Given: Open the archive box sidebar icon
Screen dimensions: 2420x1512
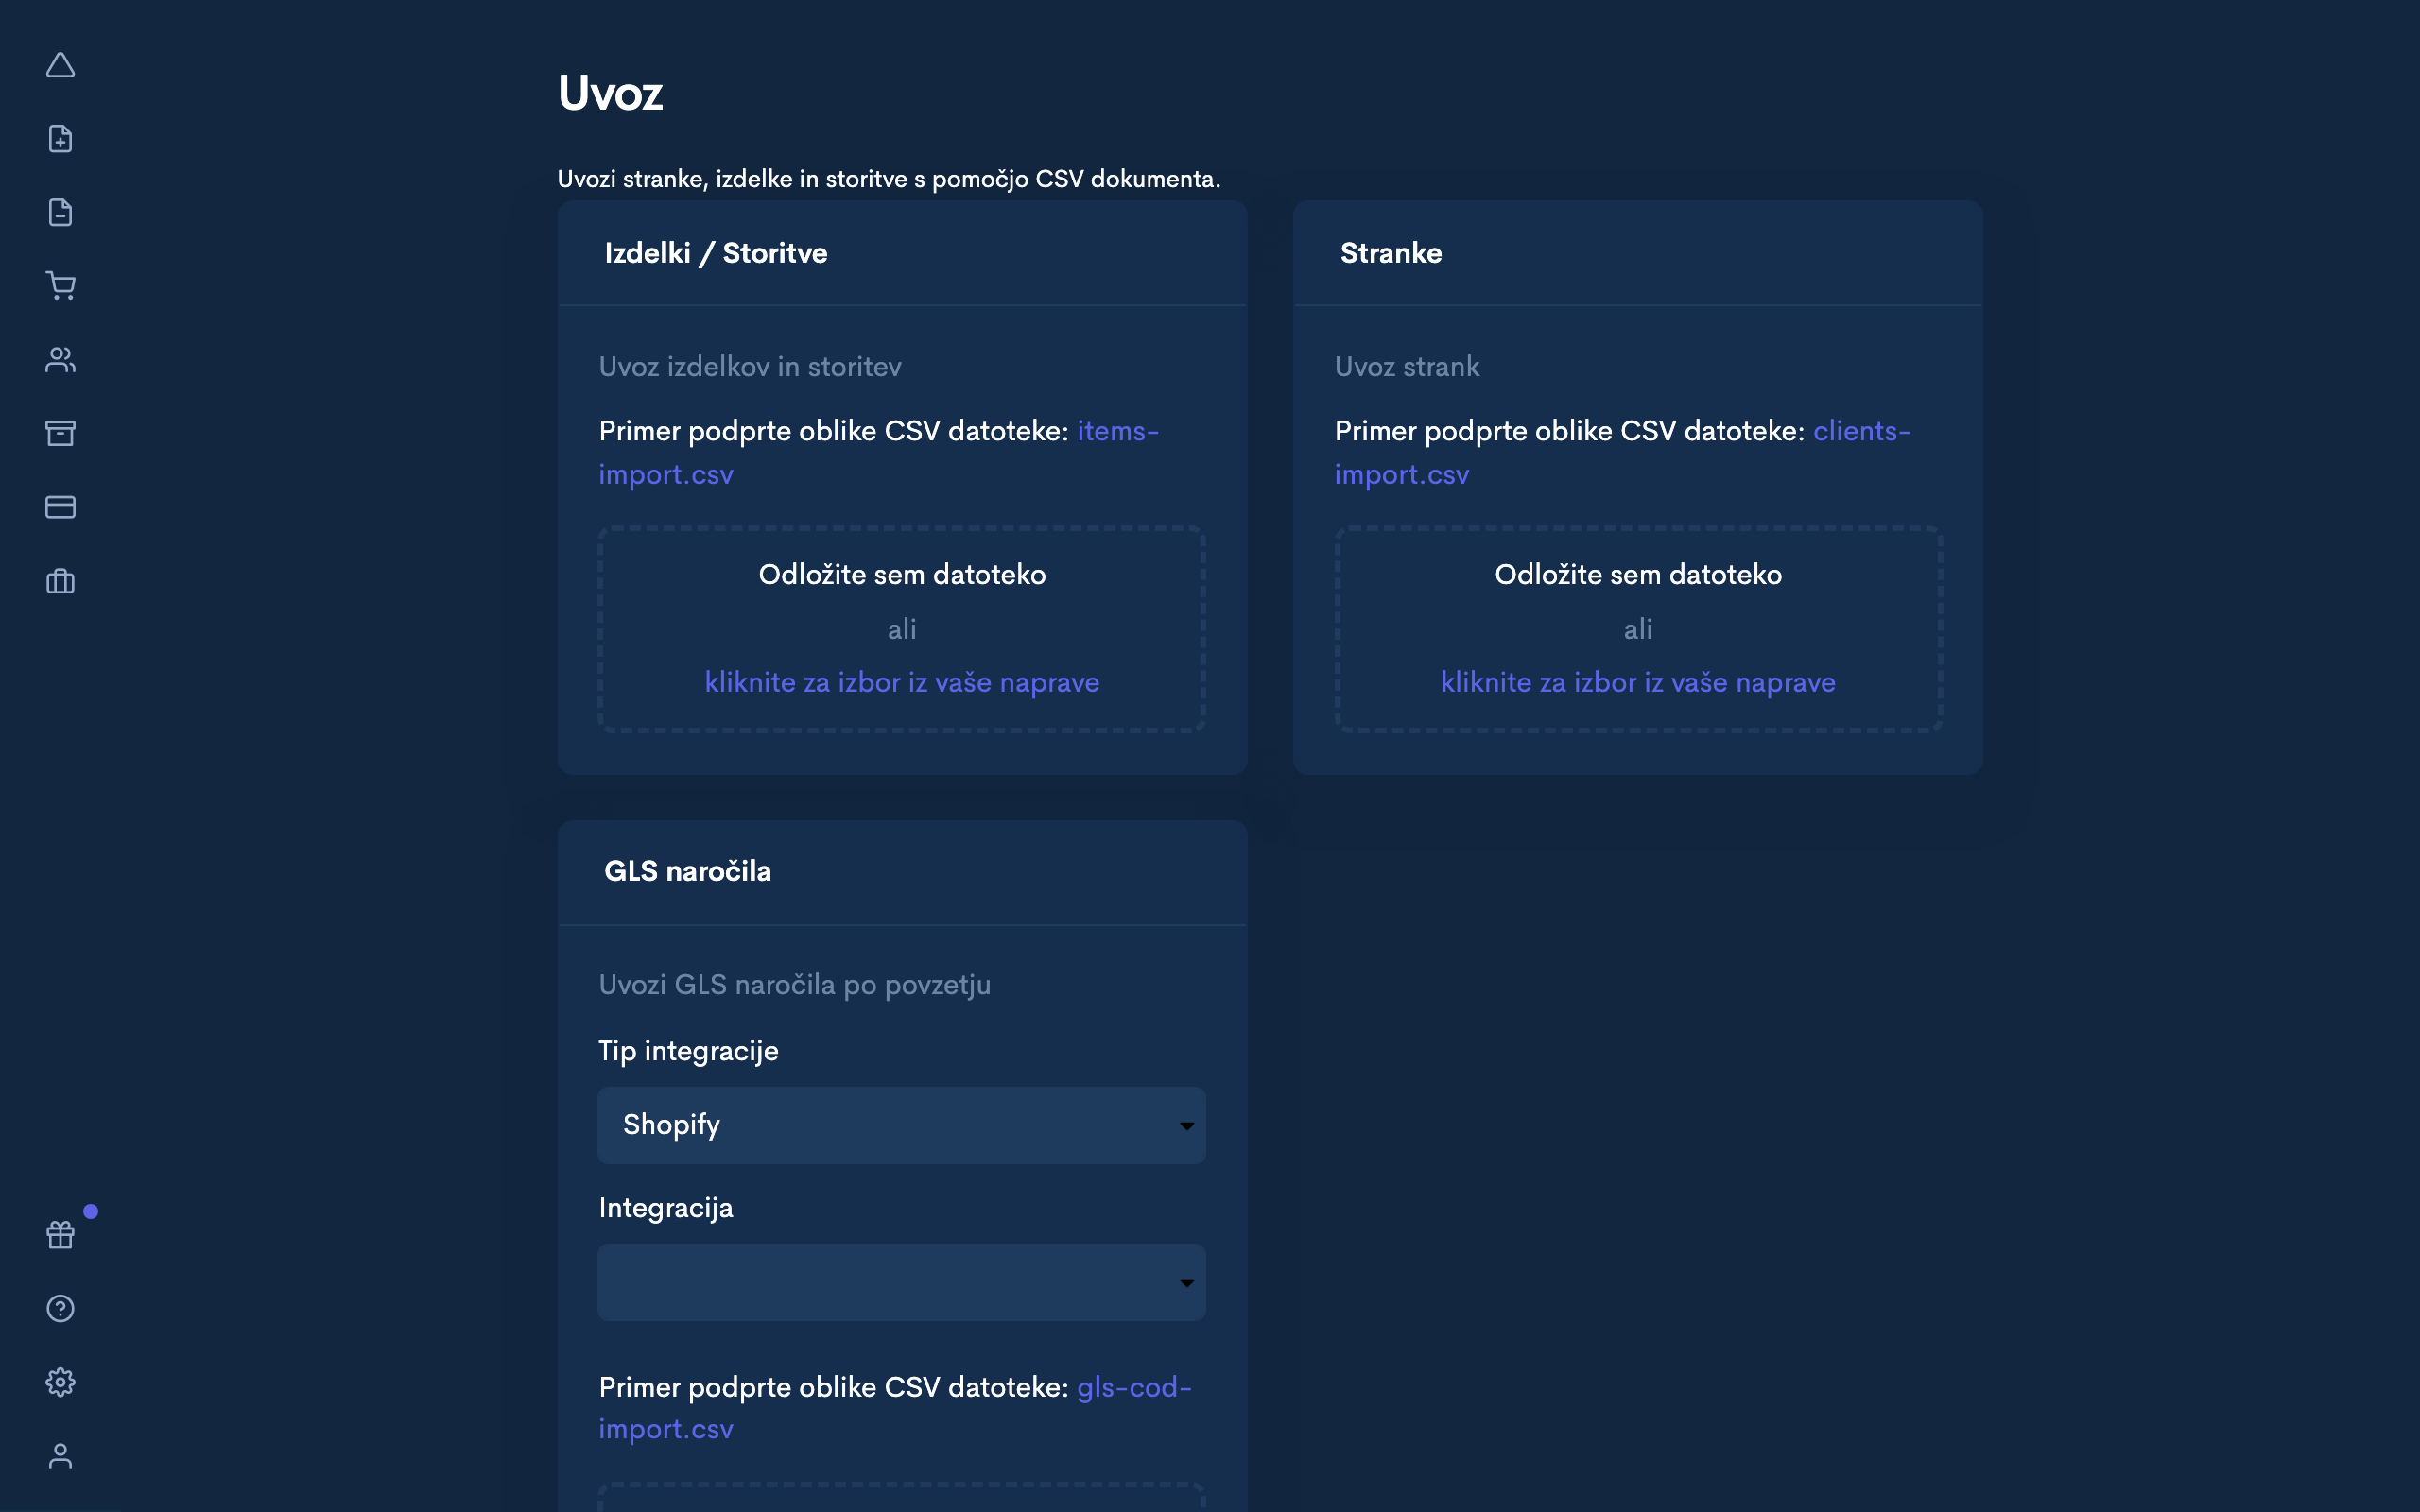Looking at the screenshot, I should (x=60, y=433).
